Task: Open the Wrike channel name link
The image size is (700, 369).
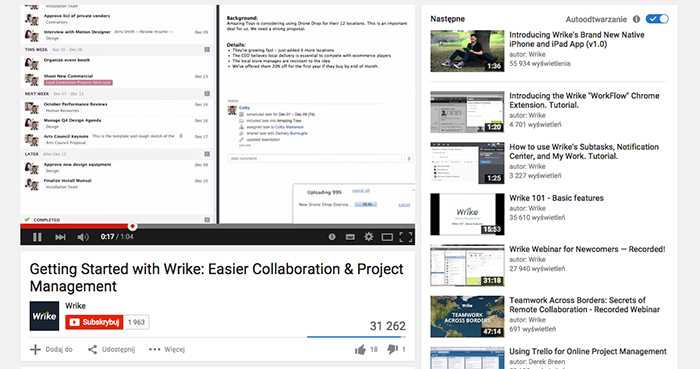Action: pyautogui.click(x=75, y=306)
